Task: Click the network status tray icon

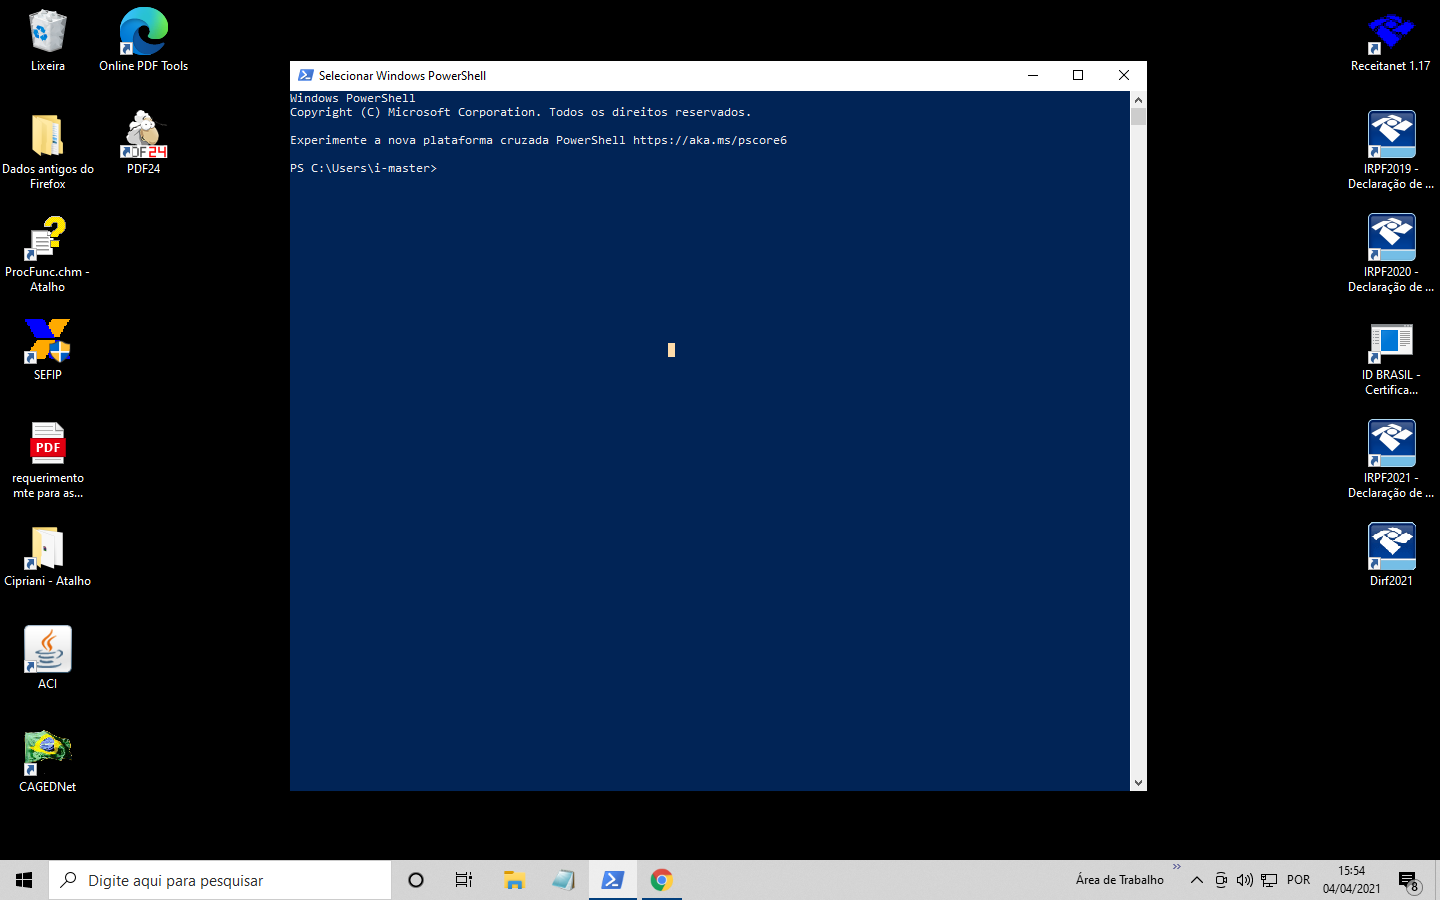Action: pyautogui.click(x=1269, y=880)
